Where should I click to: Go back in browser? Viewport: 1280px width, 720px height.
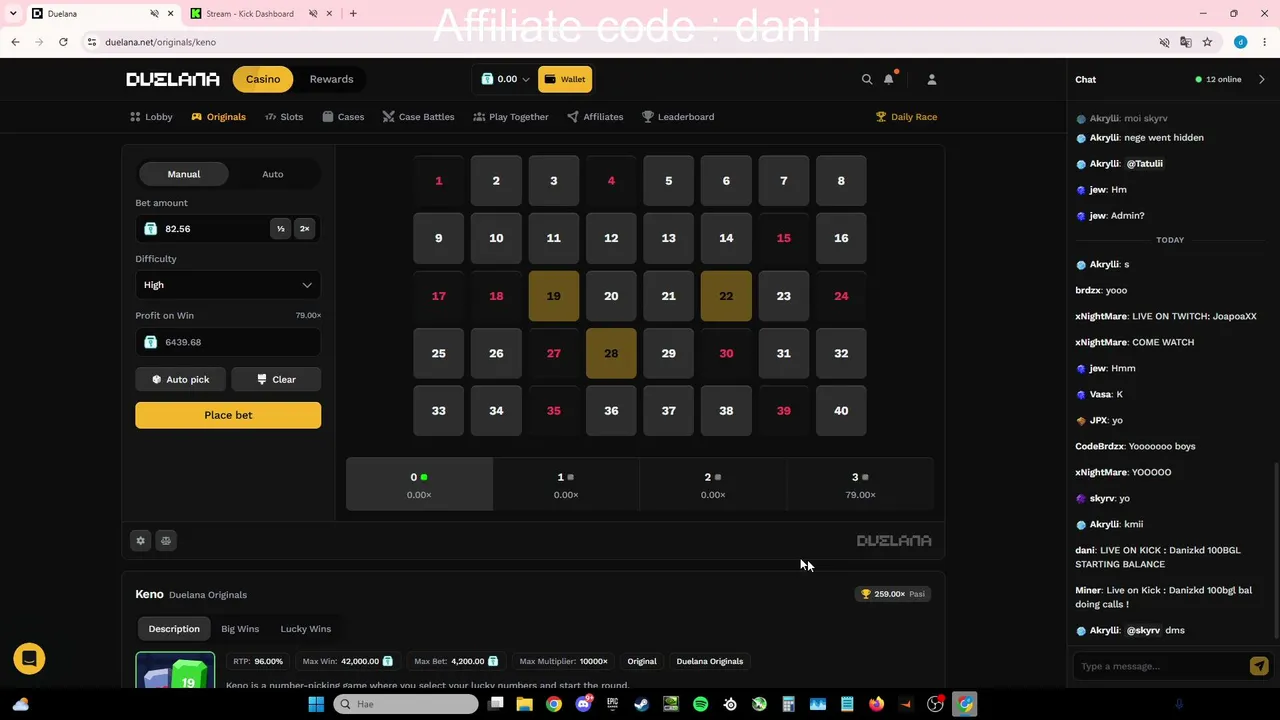click(15, 42)
